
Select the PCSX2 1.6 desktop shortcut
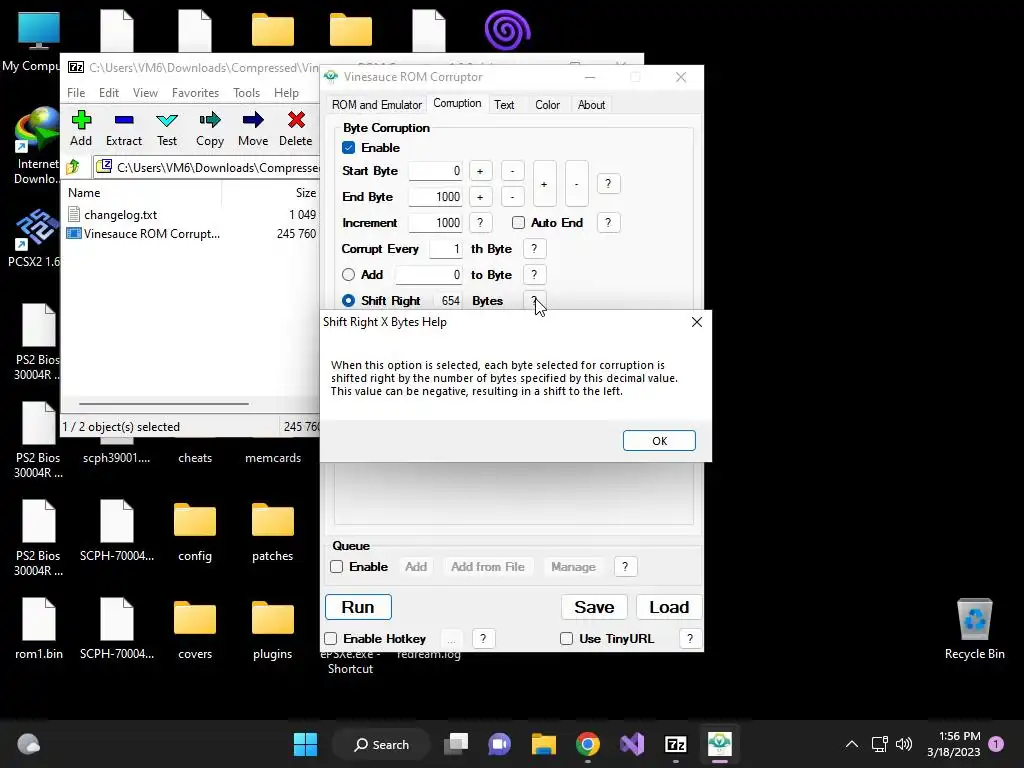point(38,238)
